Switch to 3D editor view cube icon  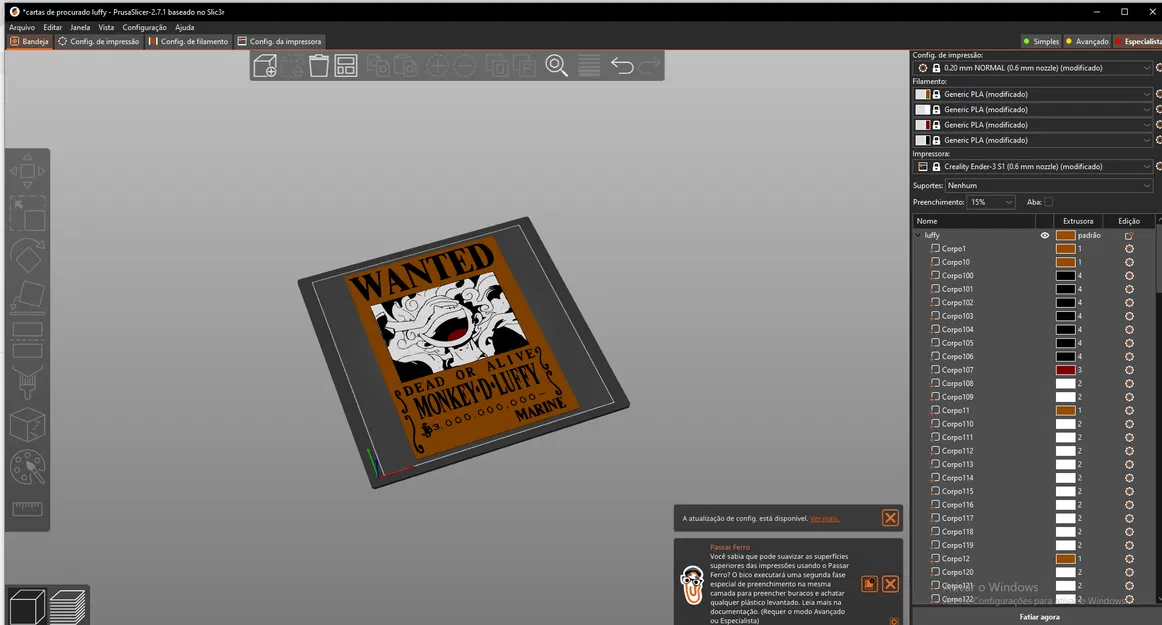coord(27,606)
